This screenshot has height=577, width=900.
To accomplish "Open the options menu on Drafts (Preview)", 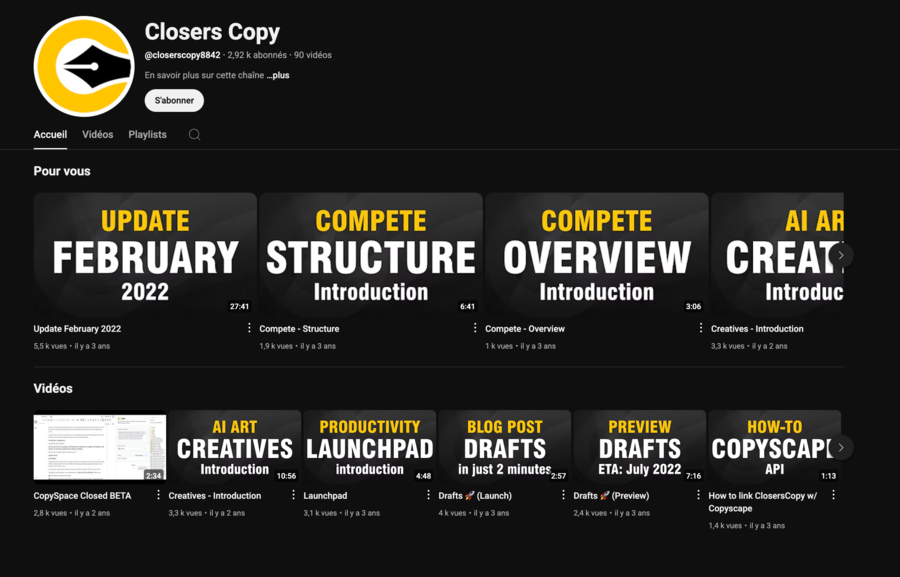I will 699,495.
